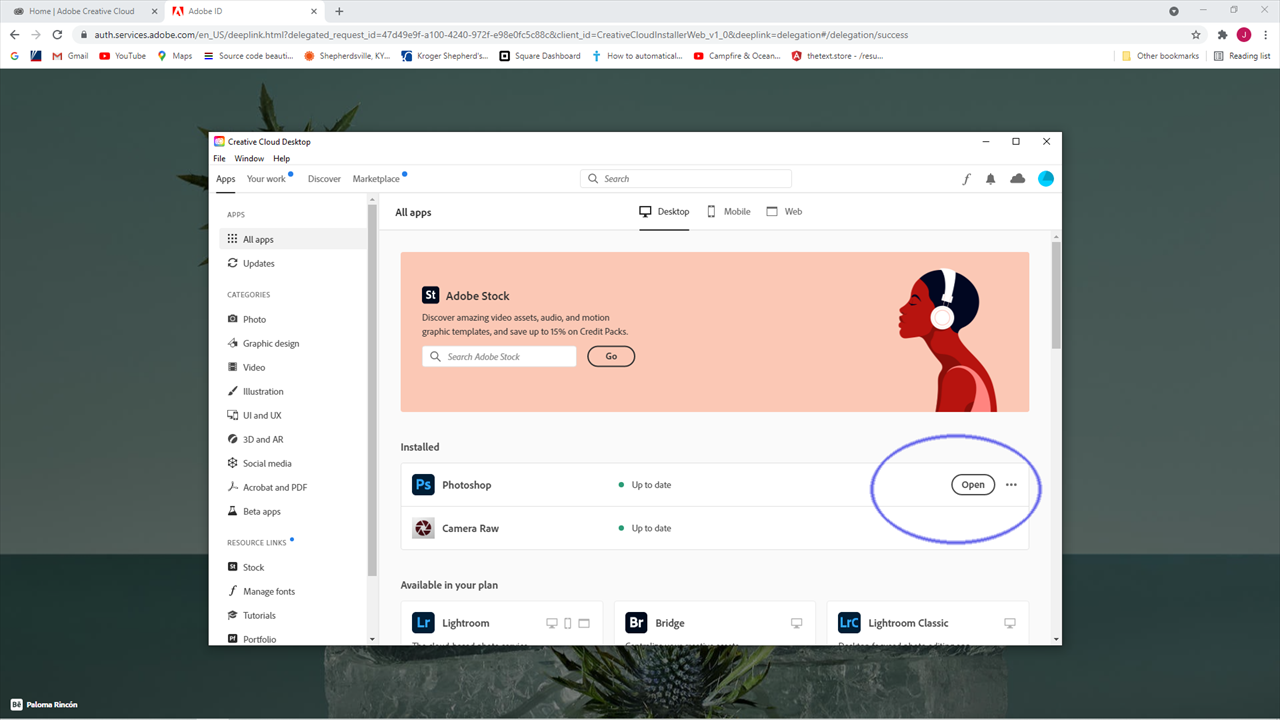
Task: Click the Photoshop app icon
Action: point(423,485)
